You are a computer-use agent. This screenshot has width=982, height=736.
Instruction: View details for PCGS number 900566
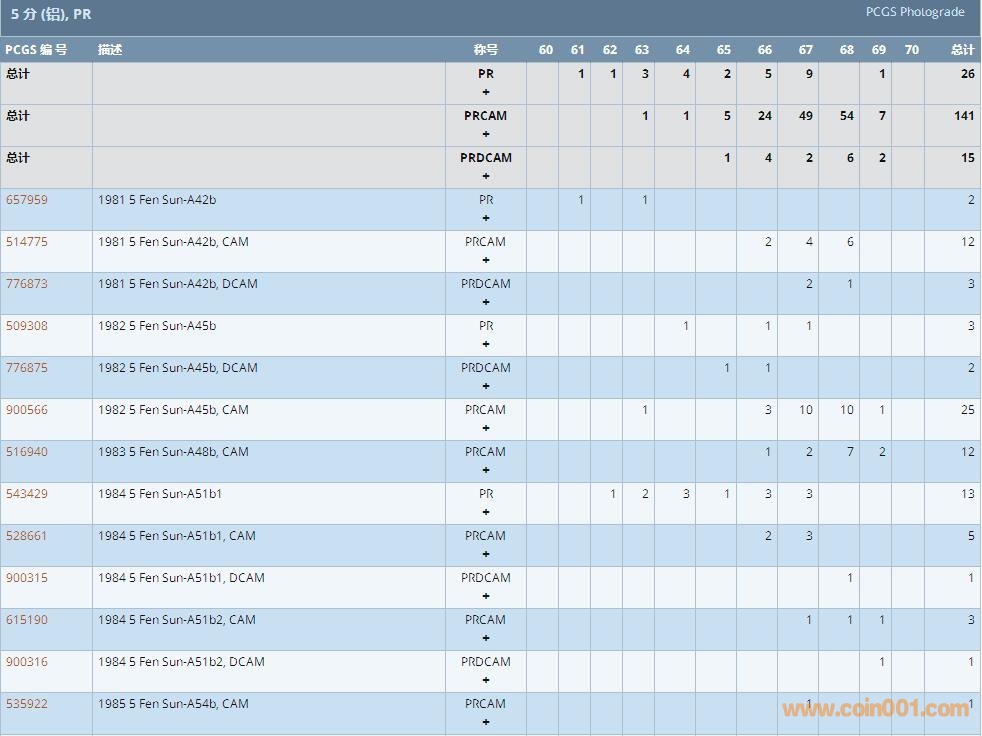coord(26,410)
